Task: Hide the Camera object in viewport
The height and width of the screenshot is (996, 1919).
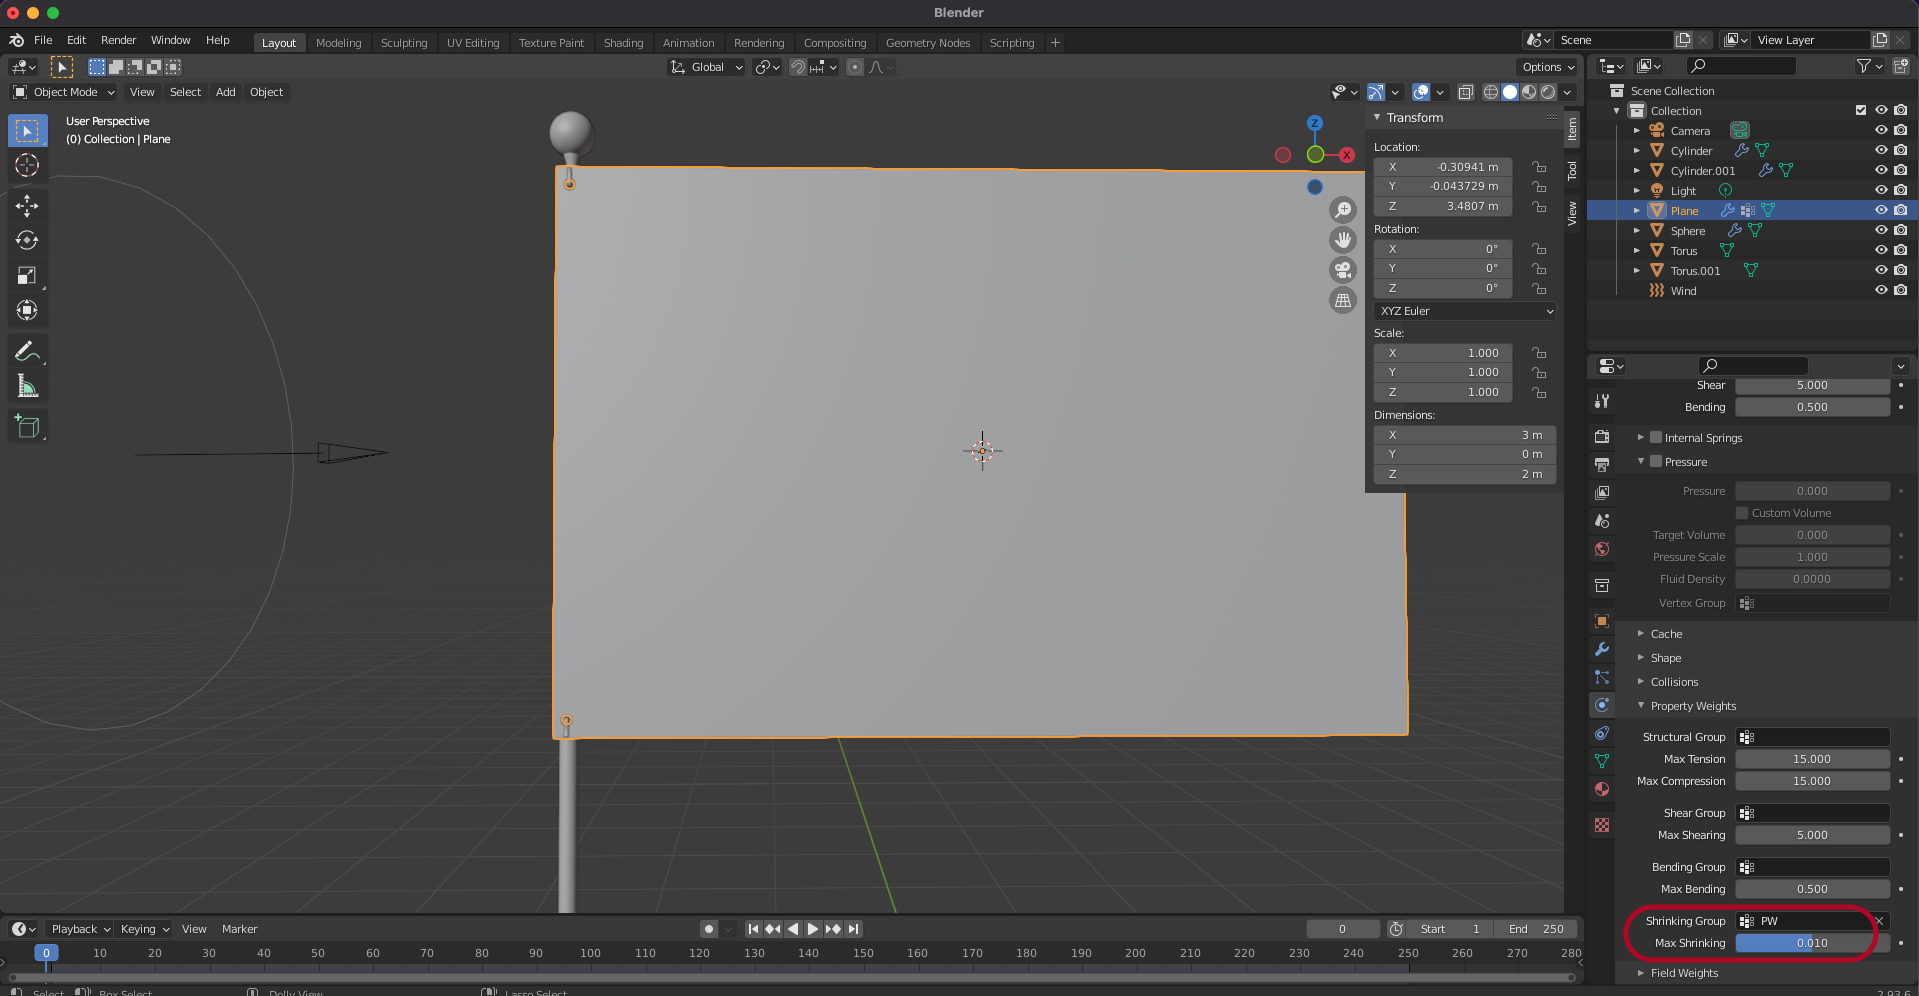Action: click(x=1881, y=130)
